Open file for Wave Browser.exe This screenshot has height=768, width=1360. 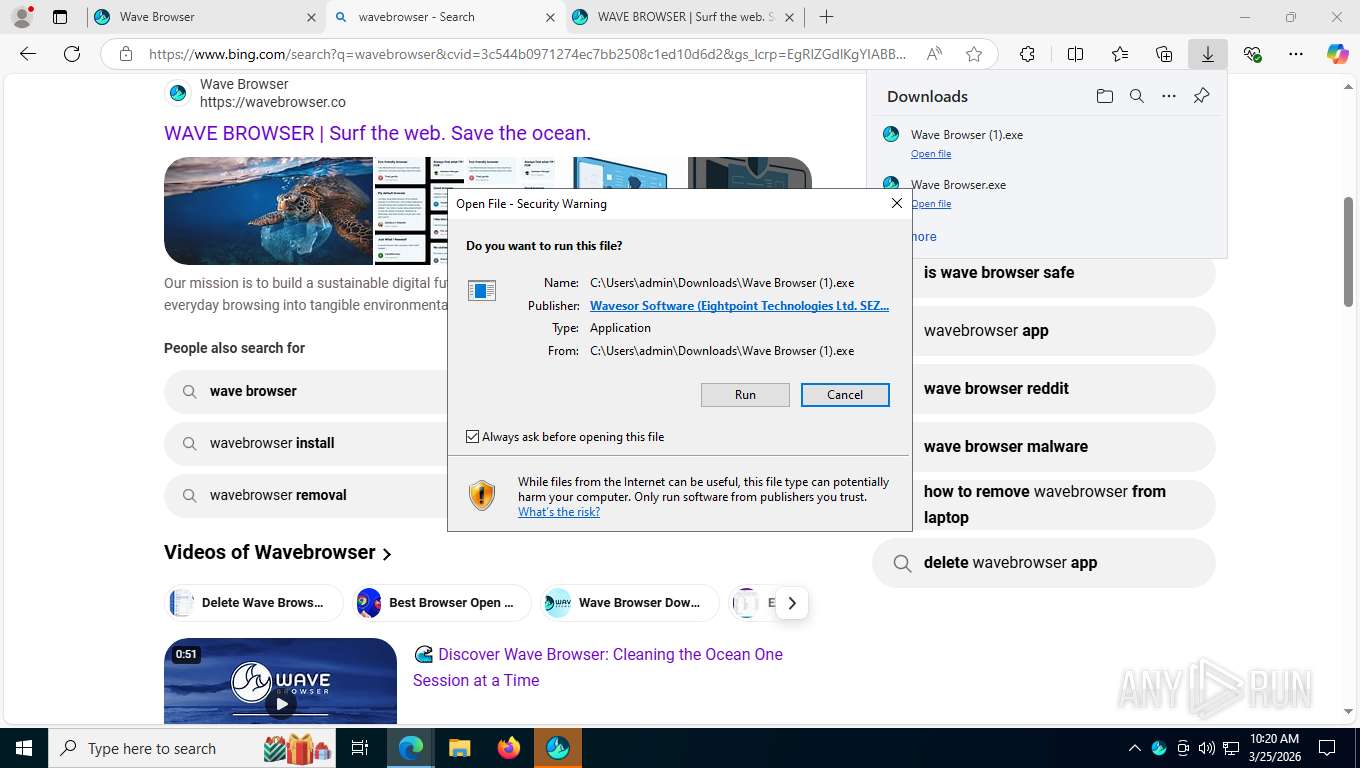tap(931, 204)
